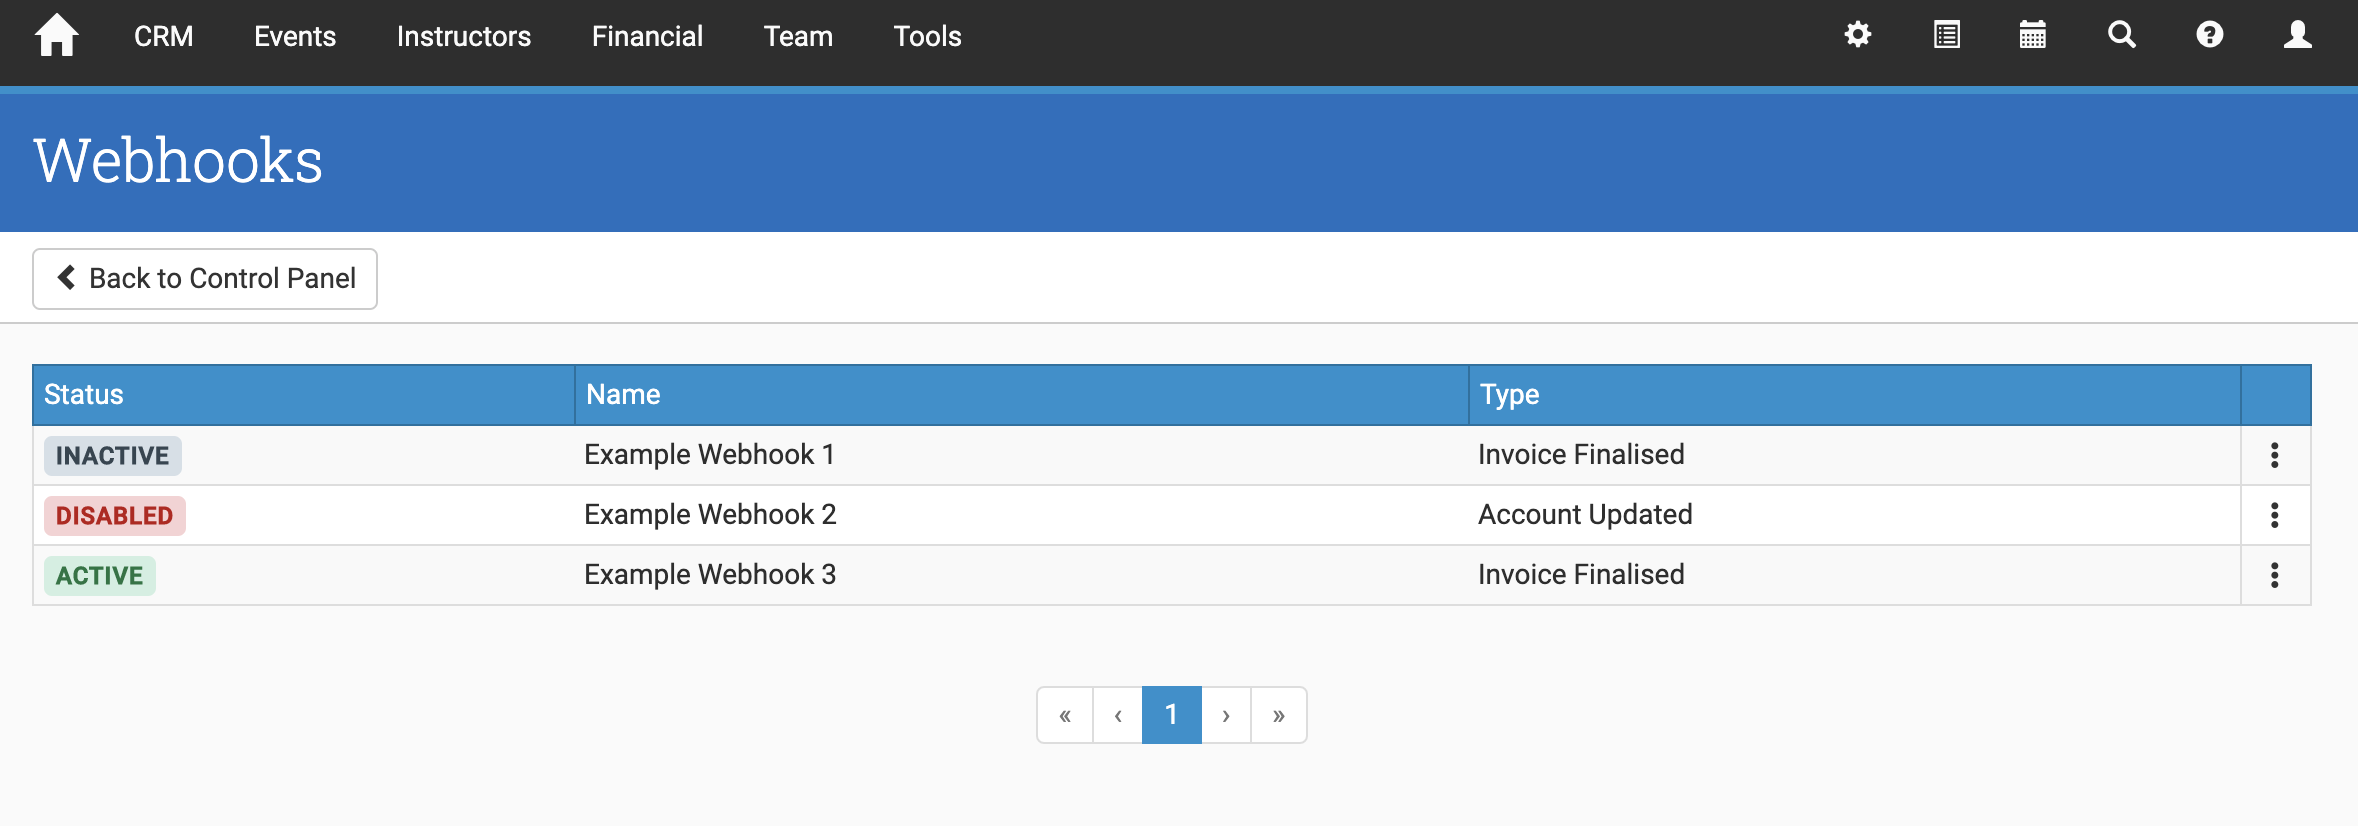2358x826 pixels.
Task: Open the CRM menu
Action: (163, 37)
